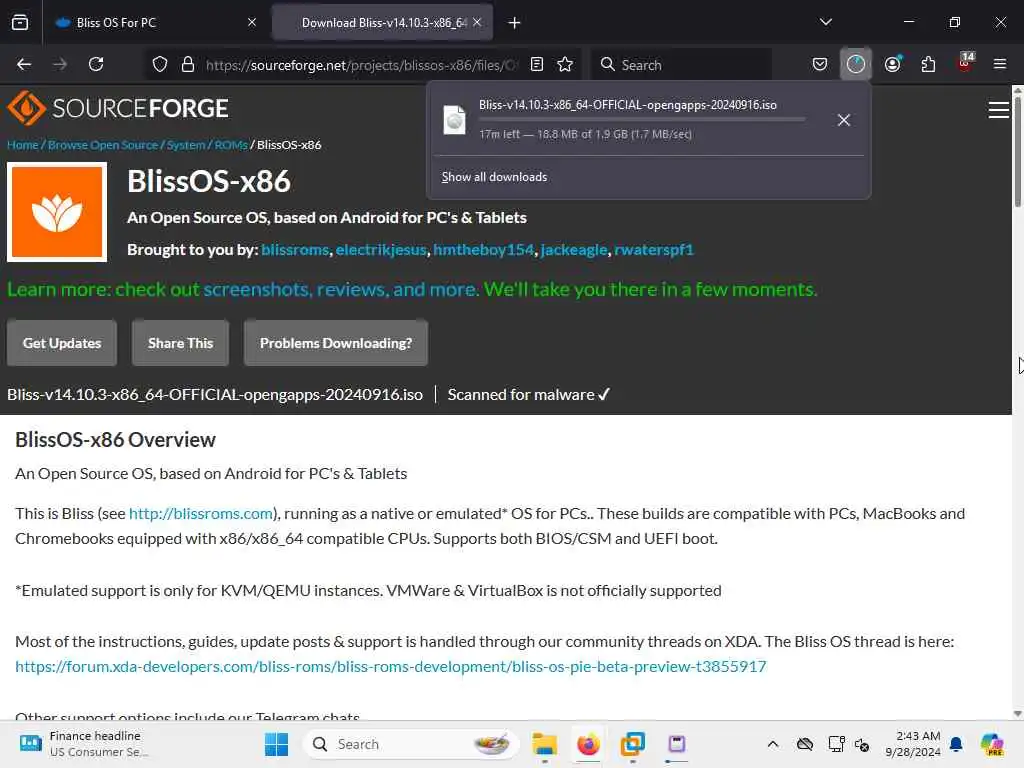Open the http://blissroms.com link

pos(200,513)
